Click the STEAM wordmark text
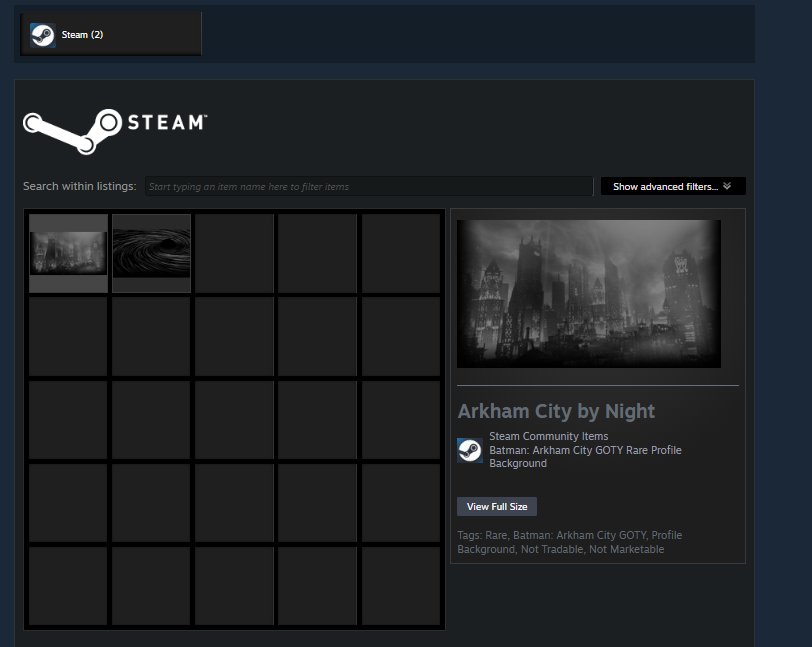This screenshot has height=647, width=812. pos(167,122)
